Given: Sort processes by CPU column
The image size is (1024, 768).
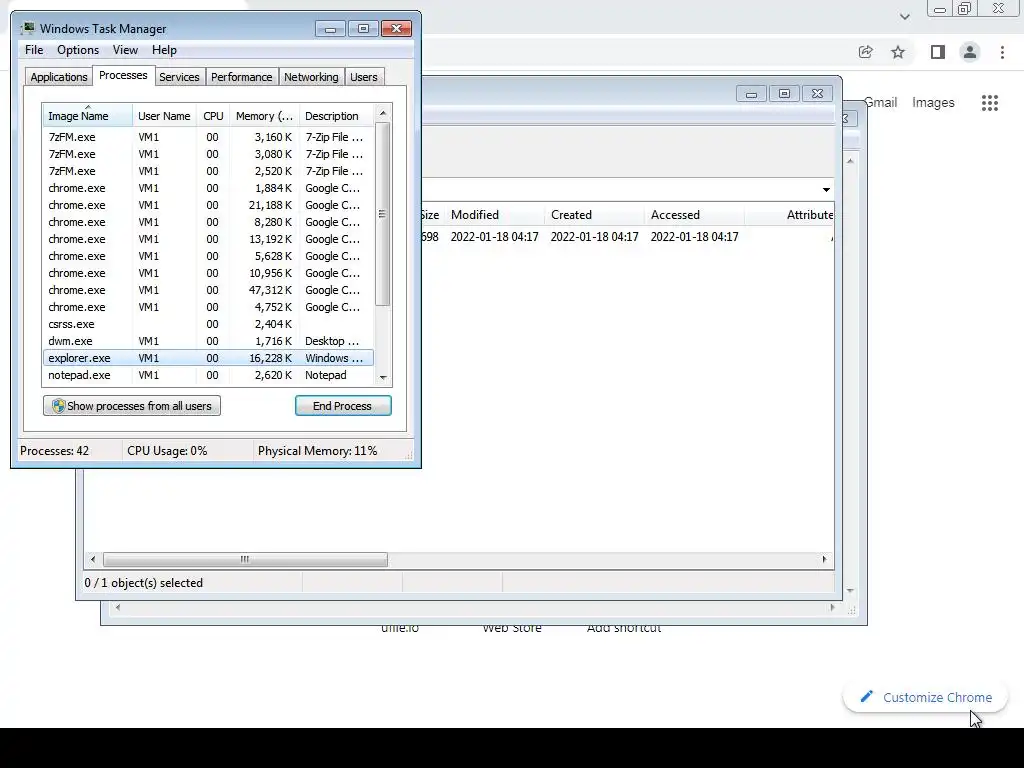Looking at the screenshot, I should (x=213, y=116).
